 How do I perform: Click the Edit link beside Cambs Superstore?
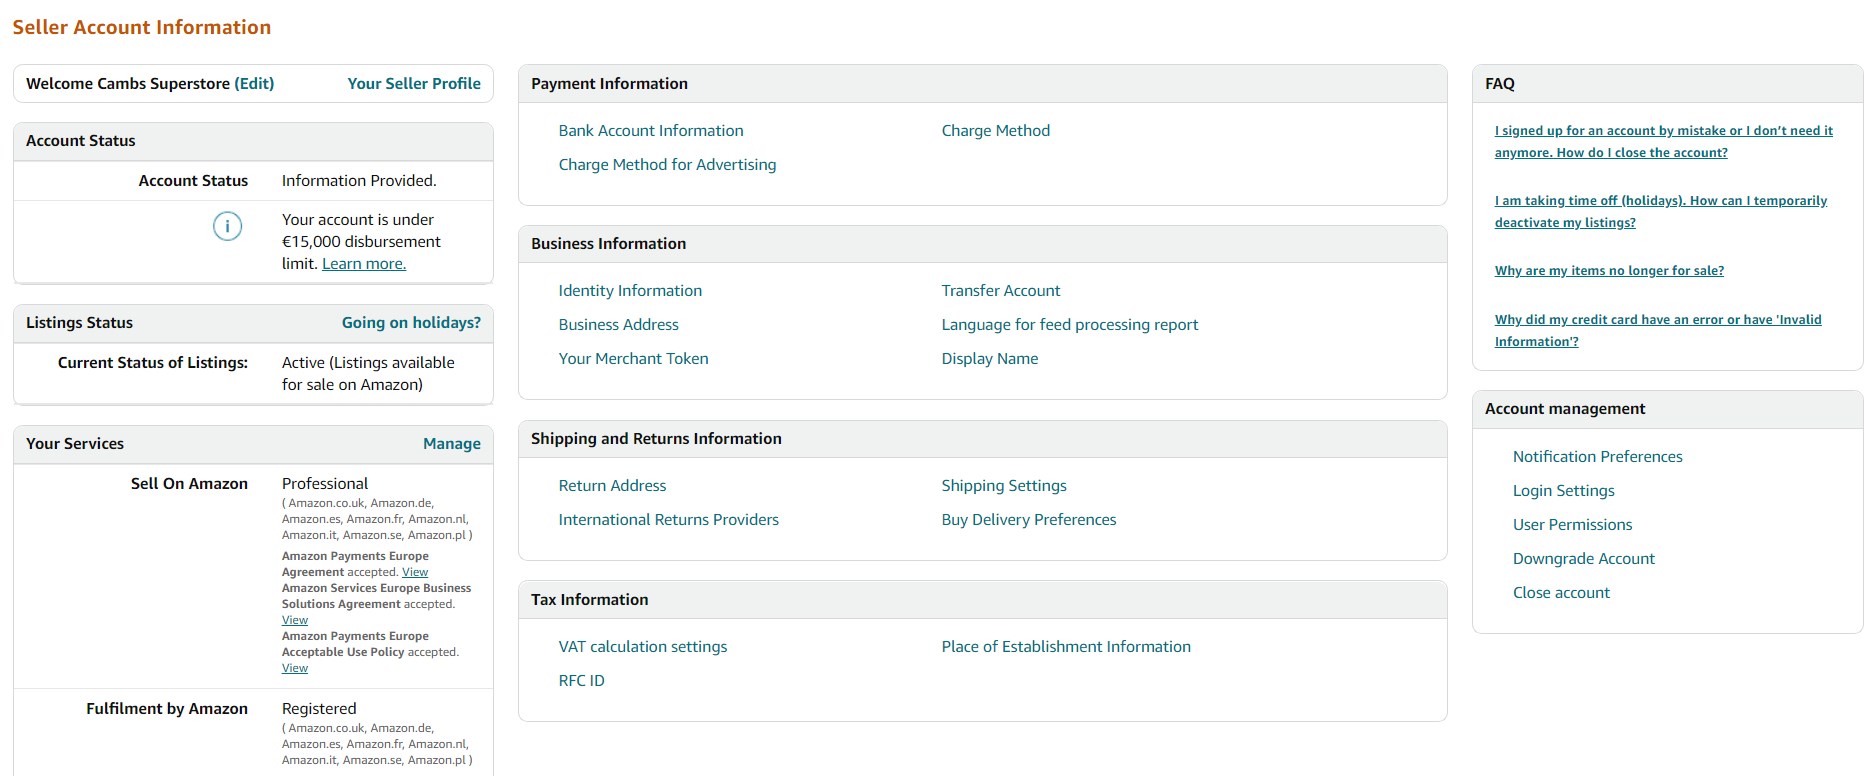[254, 84]
